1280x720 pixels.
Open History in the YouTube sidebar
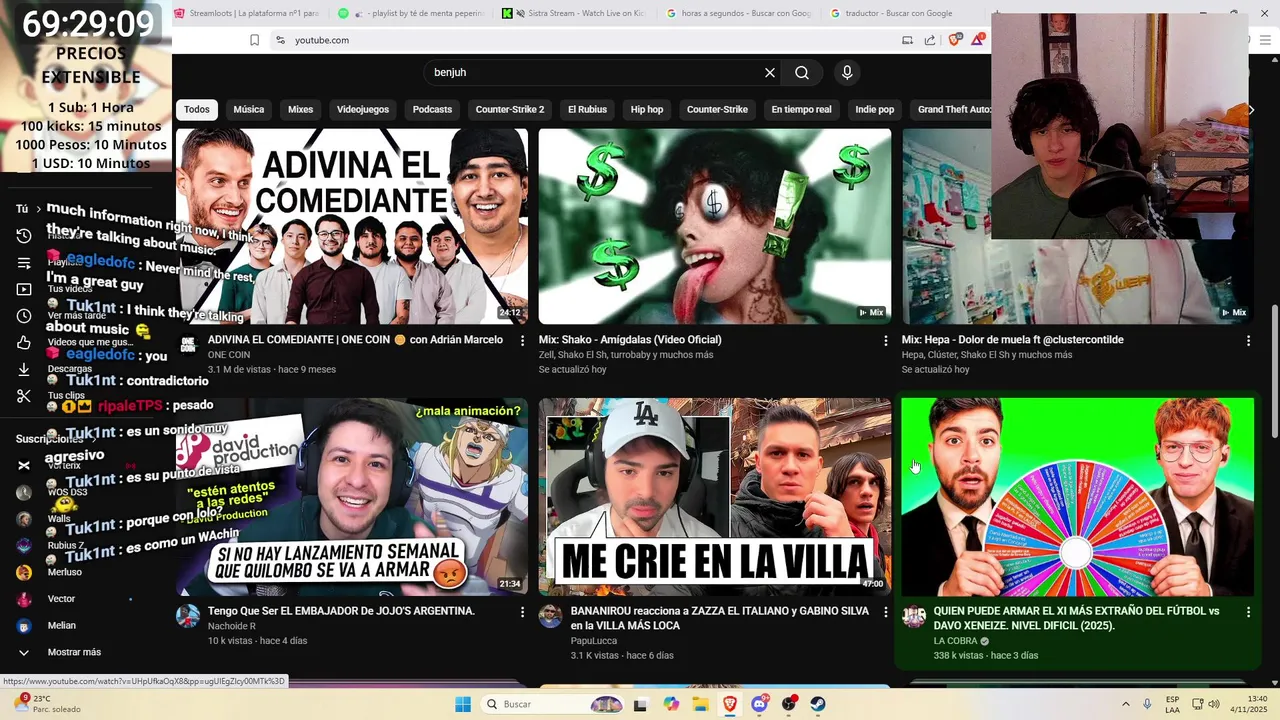click(x=24, y=236)
